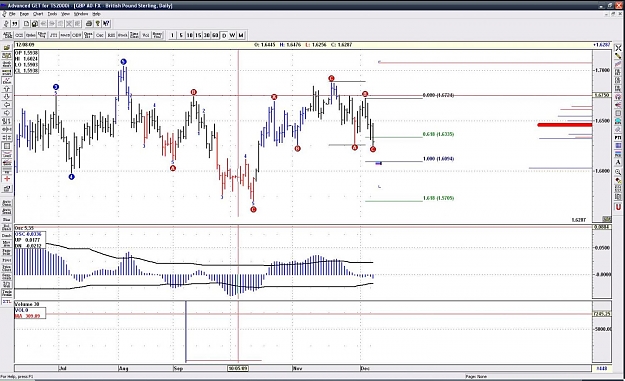Click the Pivot button in left toolbar
Viewport: 625px width, 381px height.
click(x=7, y=260)
